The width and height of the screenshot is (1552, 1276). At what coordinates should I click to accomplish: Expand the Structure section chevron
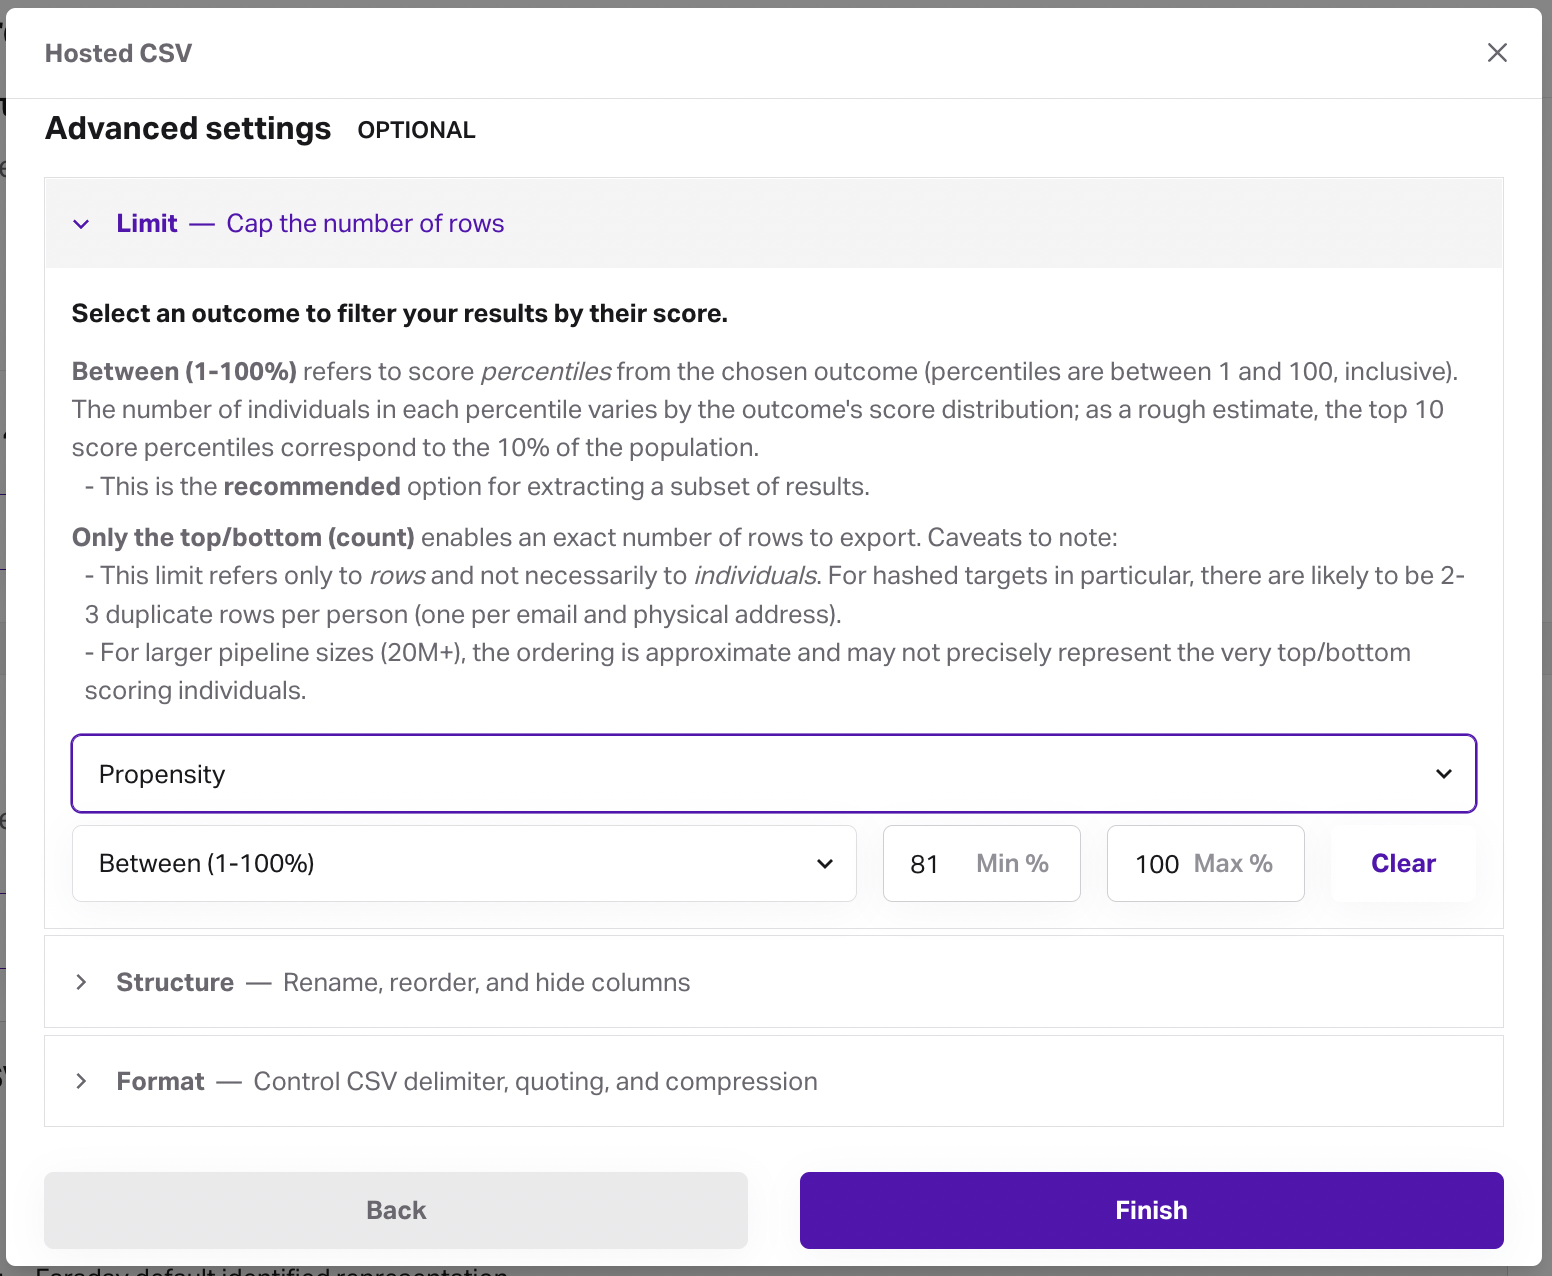(82, 982)
